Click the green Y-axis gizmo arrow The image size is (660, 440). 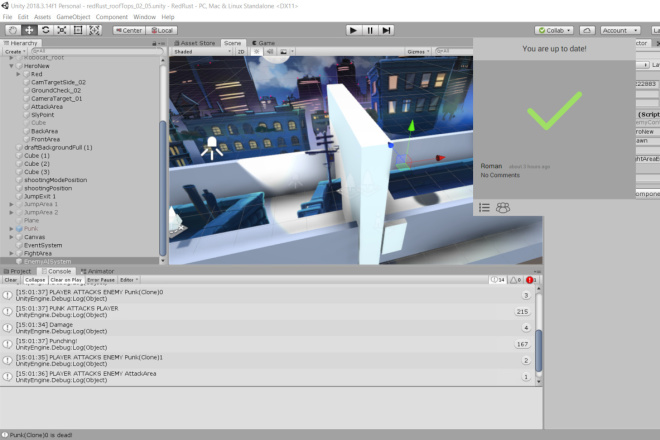point(411,125)
